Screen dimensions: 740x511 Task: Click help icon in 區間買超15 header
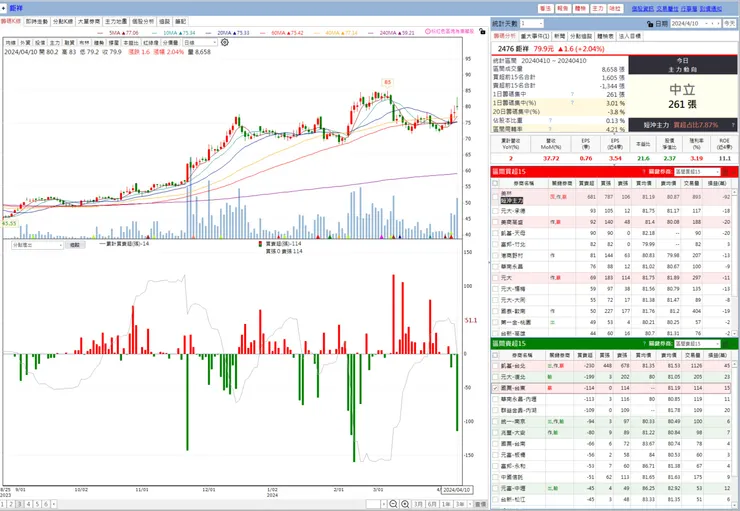pyautogui.click(x=644, y=172)
